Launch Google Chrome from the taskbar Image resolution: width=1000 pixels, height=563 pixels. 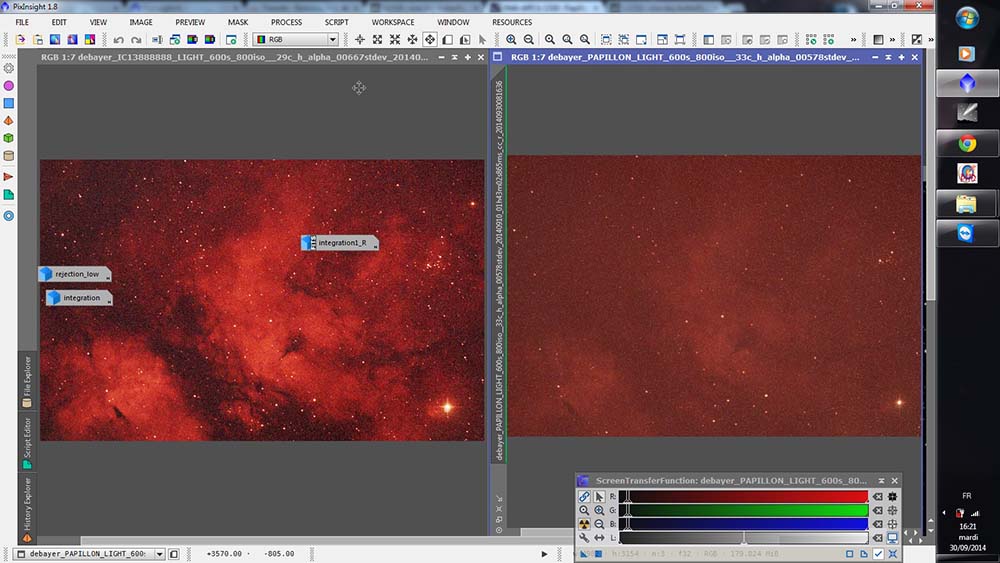click(x=966, y=143)
